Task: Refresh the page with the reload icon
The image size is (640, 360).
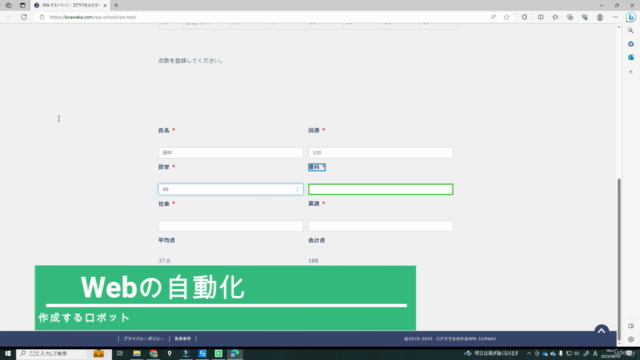Action: coord(24,17)
